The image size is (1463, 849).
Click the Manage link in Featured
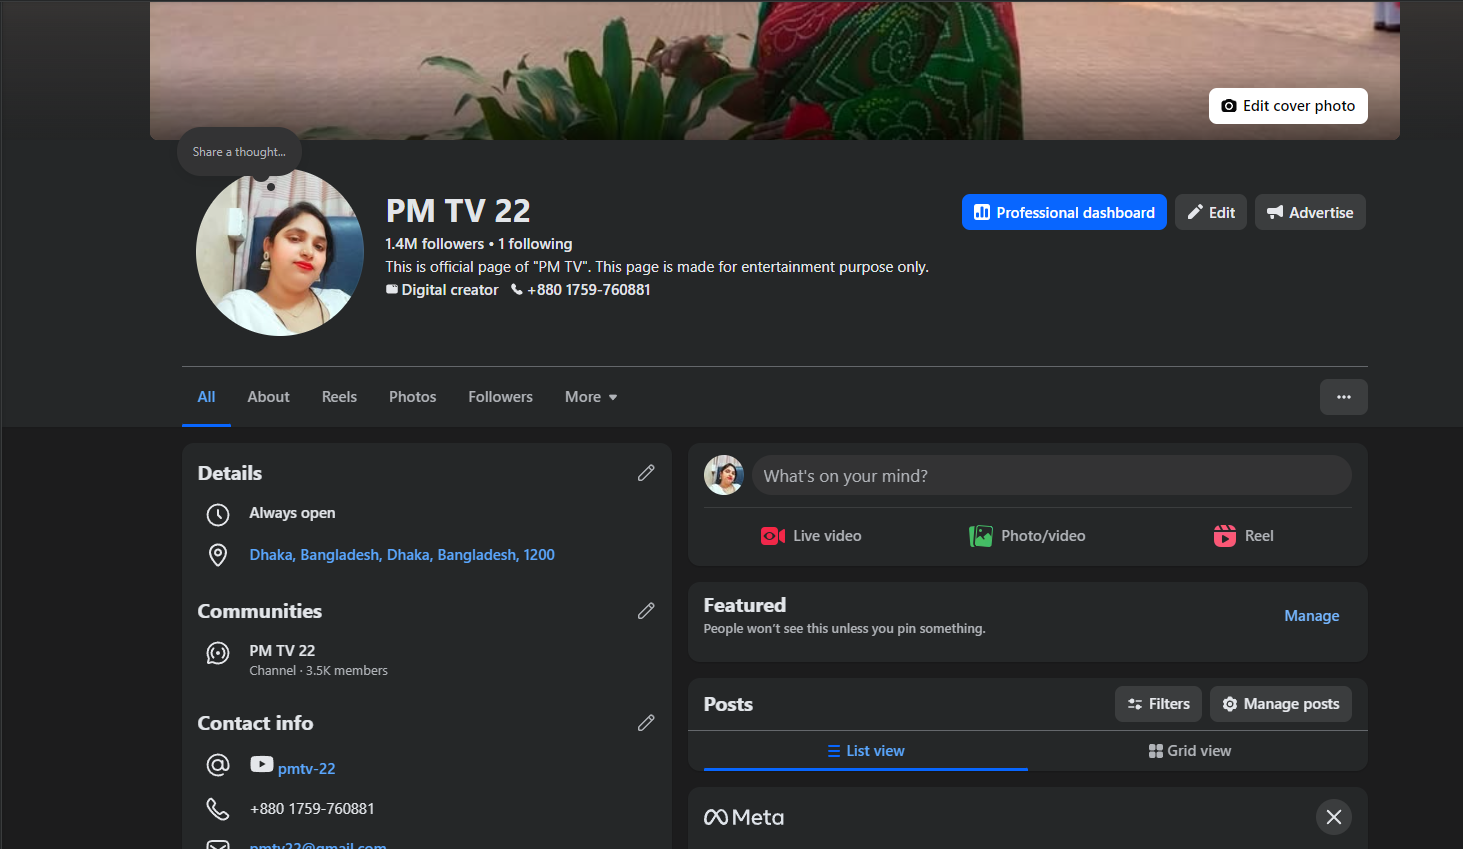[x=1311, y=616]
